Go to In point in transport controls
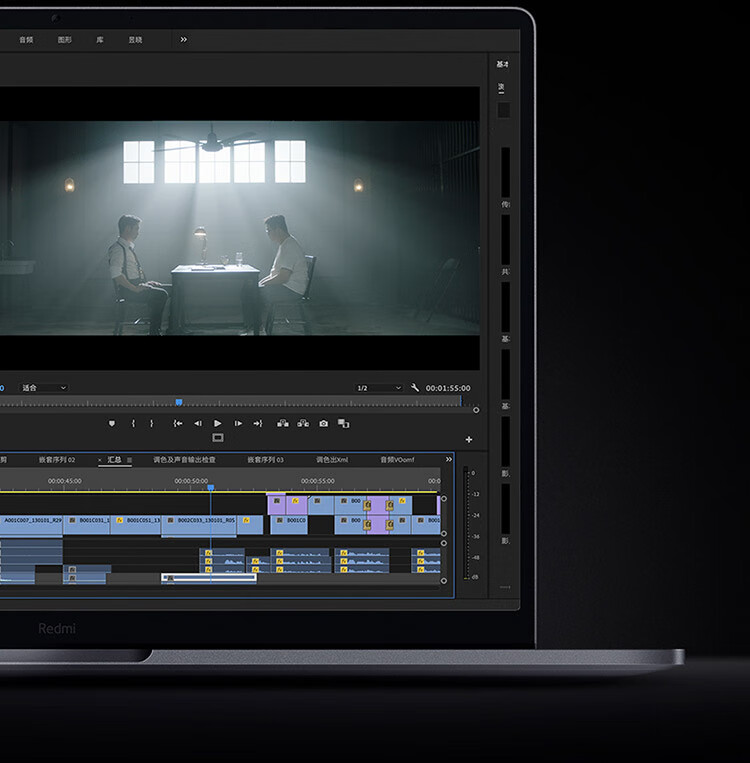The width and height of the screenshot is (750, 763). coord(178,423)
